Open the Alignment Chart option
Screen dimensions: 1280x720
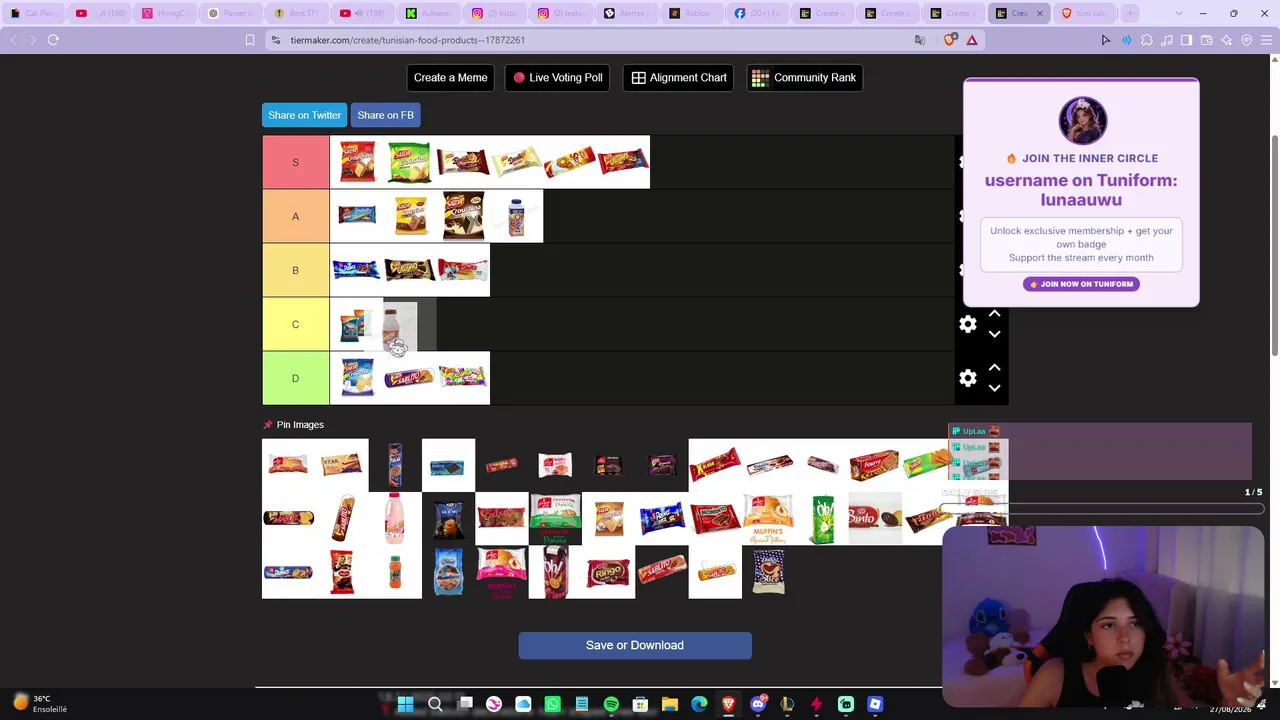(x=679, y=78)
